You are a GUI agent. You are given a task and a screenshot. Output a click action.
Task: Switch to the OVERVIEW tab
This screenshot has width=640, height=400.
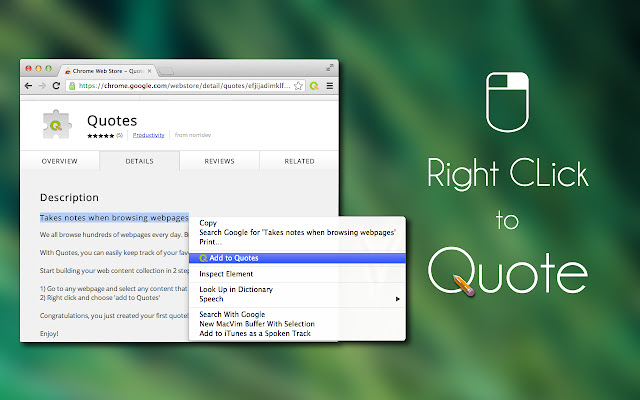(60, 161)
